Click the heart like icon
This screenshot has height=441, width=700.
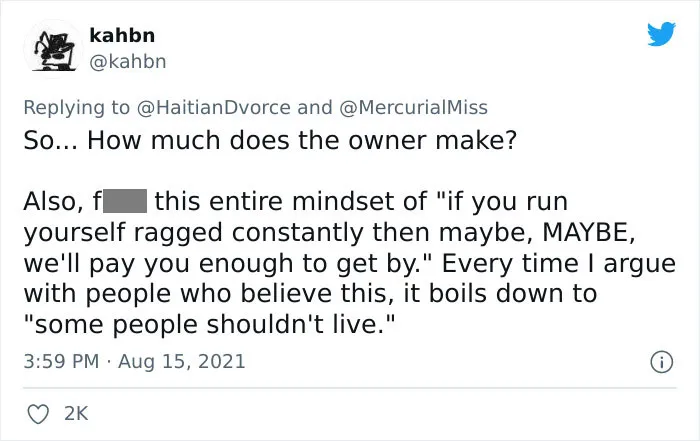coord(38,414)
